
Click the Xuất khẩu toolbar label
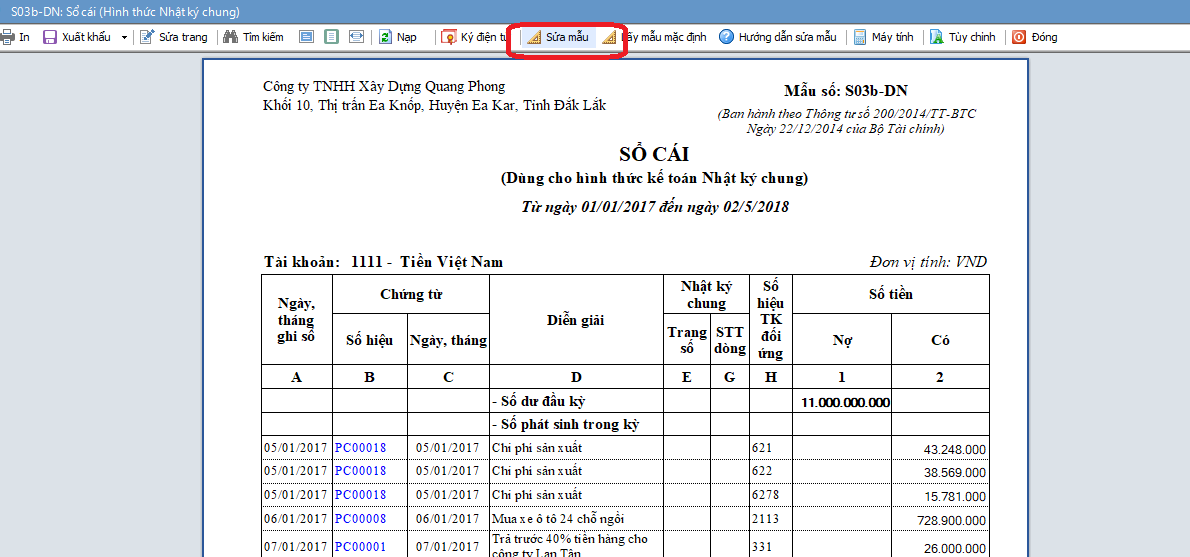coord(87,36)
